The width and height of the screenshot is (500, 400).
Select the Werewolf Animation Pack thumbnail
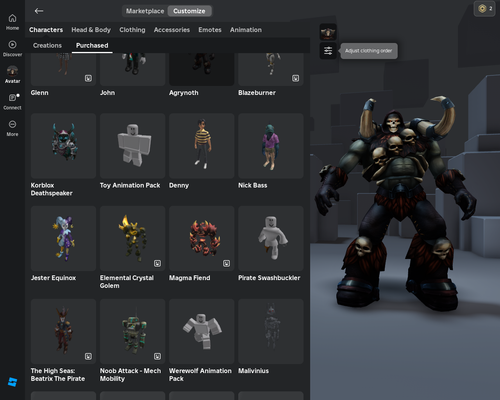(x=201, y=331)
